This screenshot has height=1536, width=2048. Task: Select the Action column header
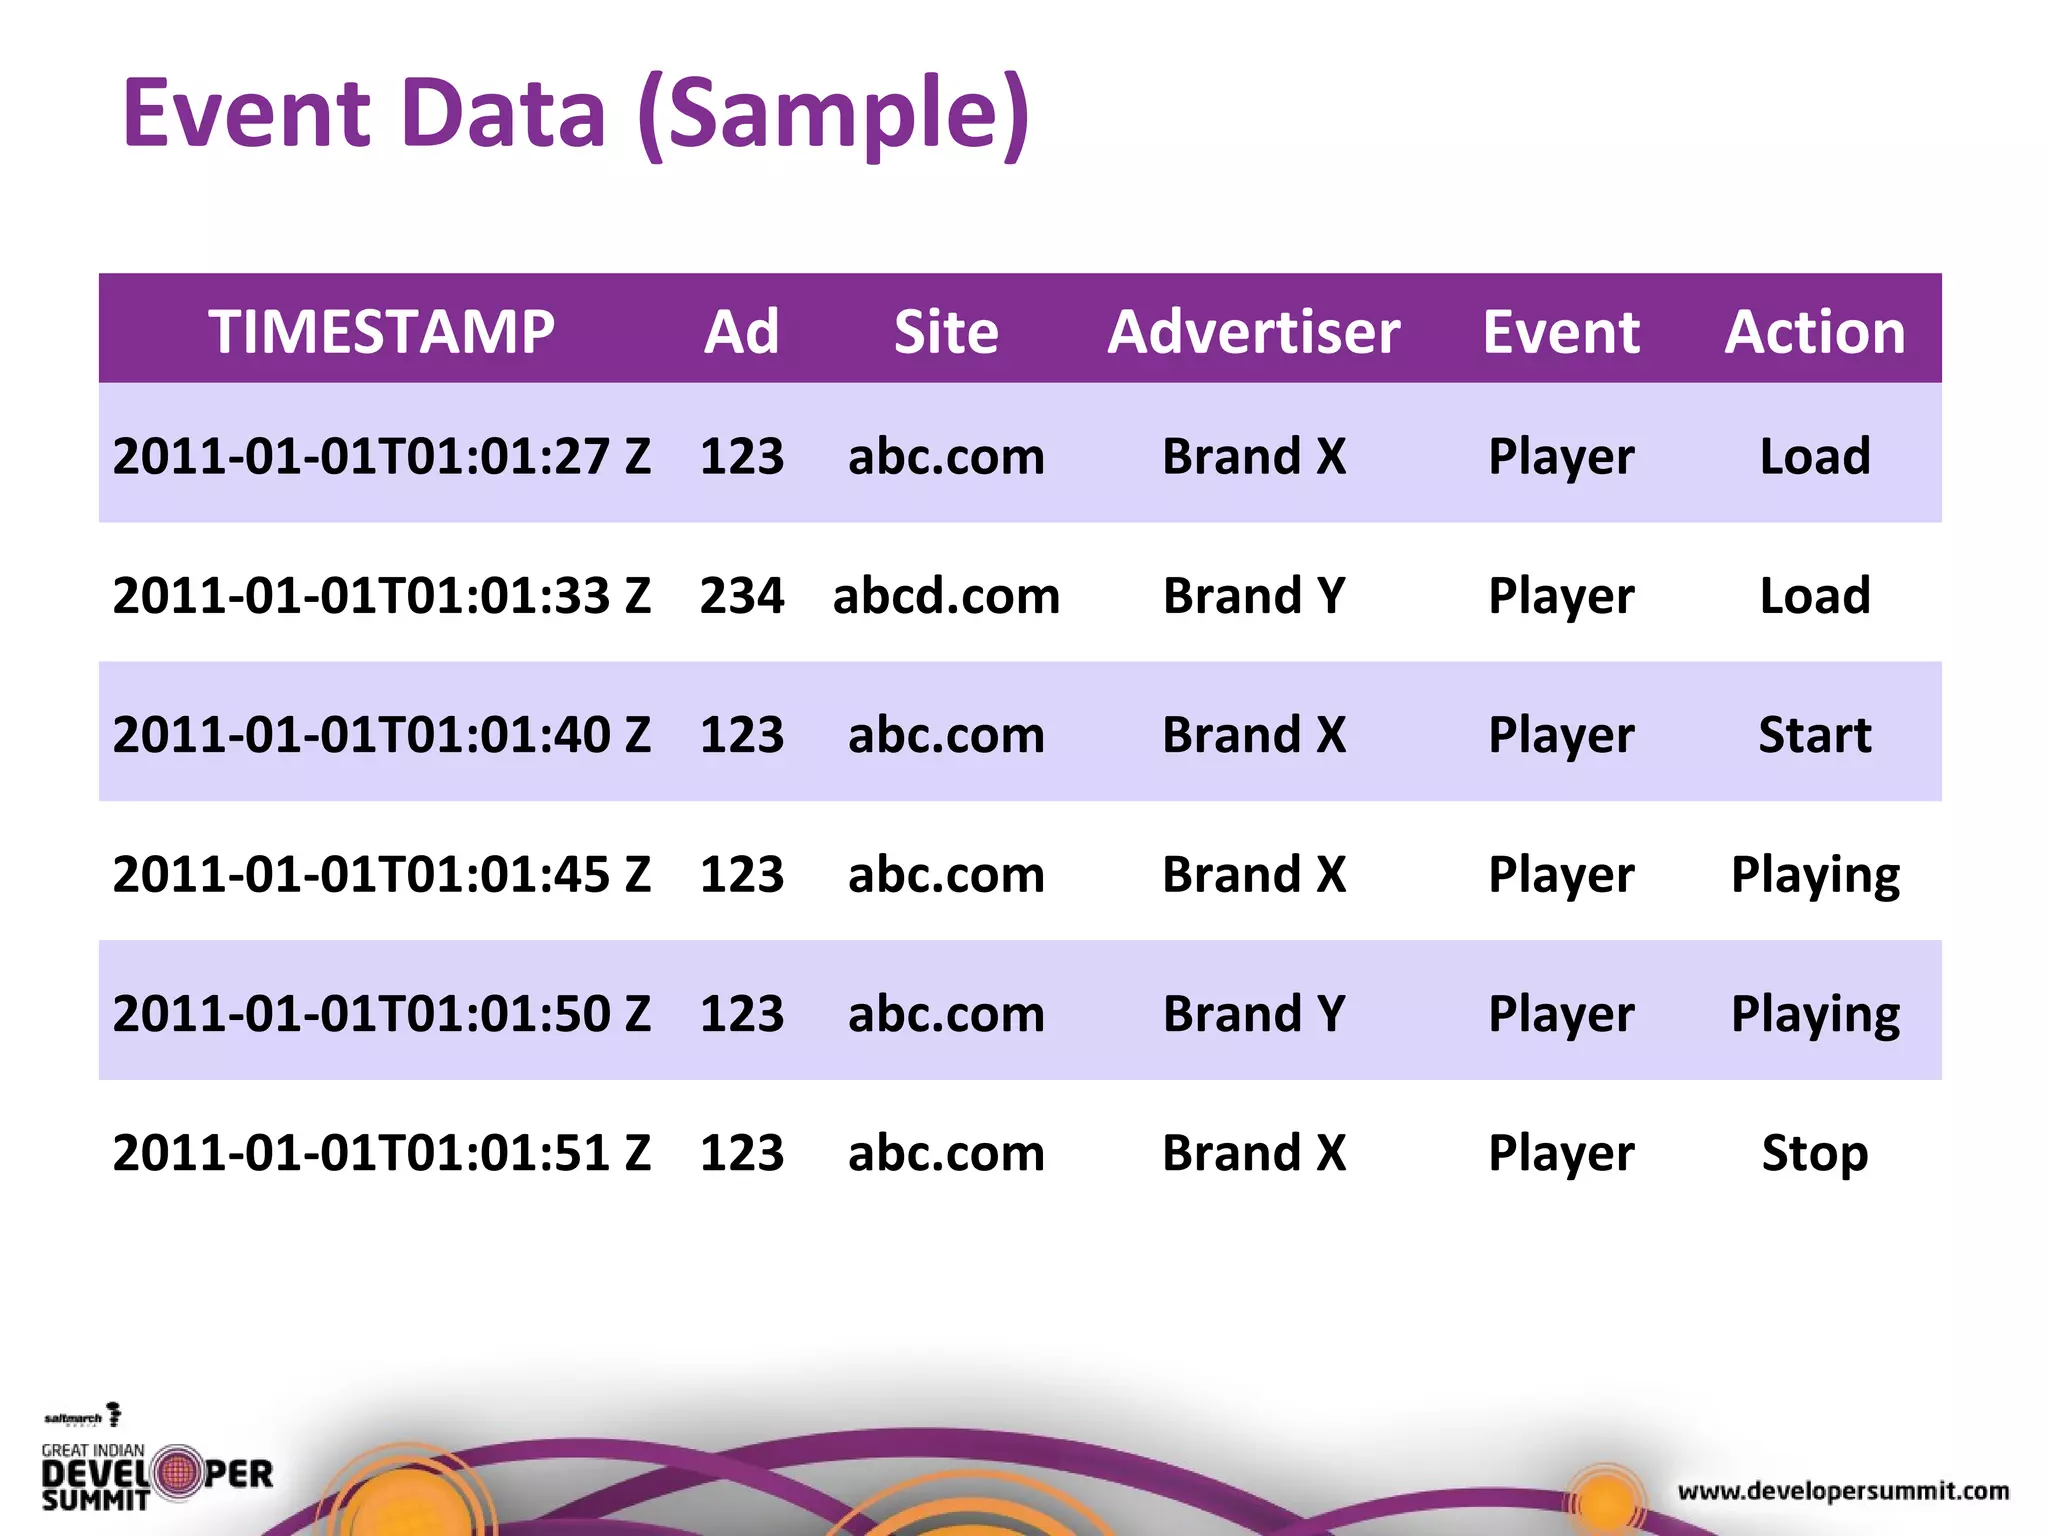(x=1815, y=331)
